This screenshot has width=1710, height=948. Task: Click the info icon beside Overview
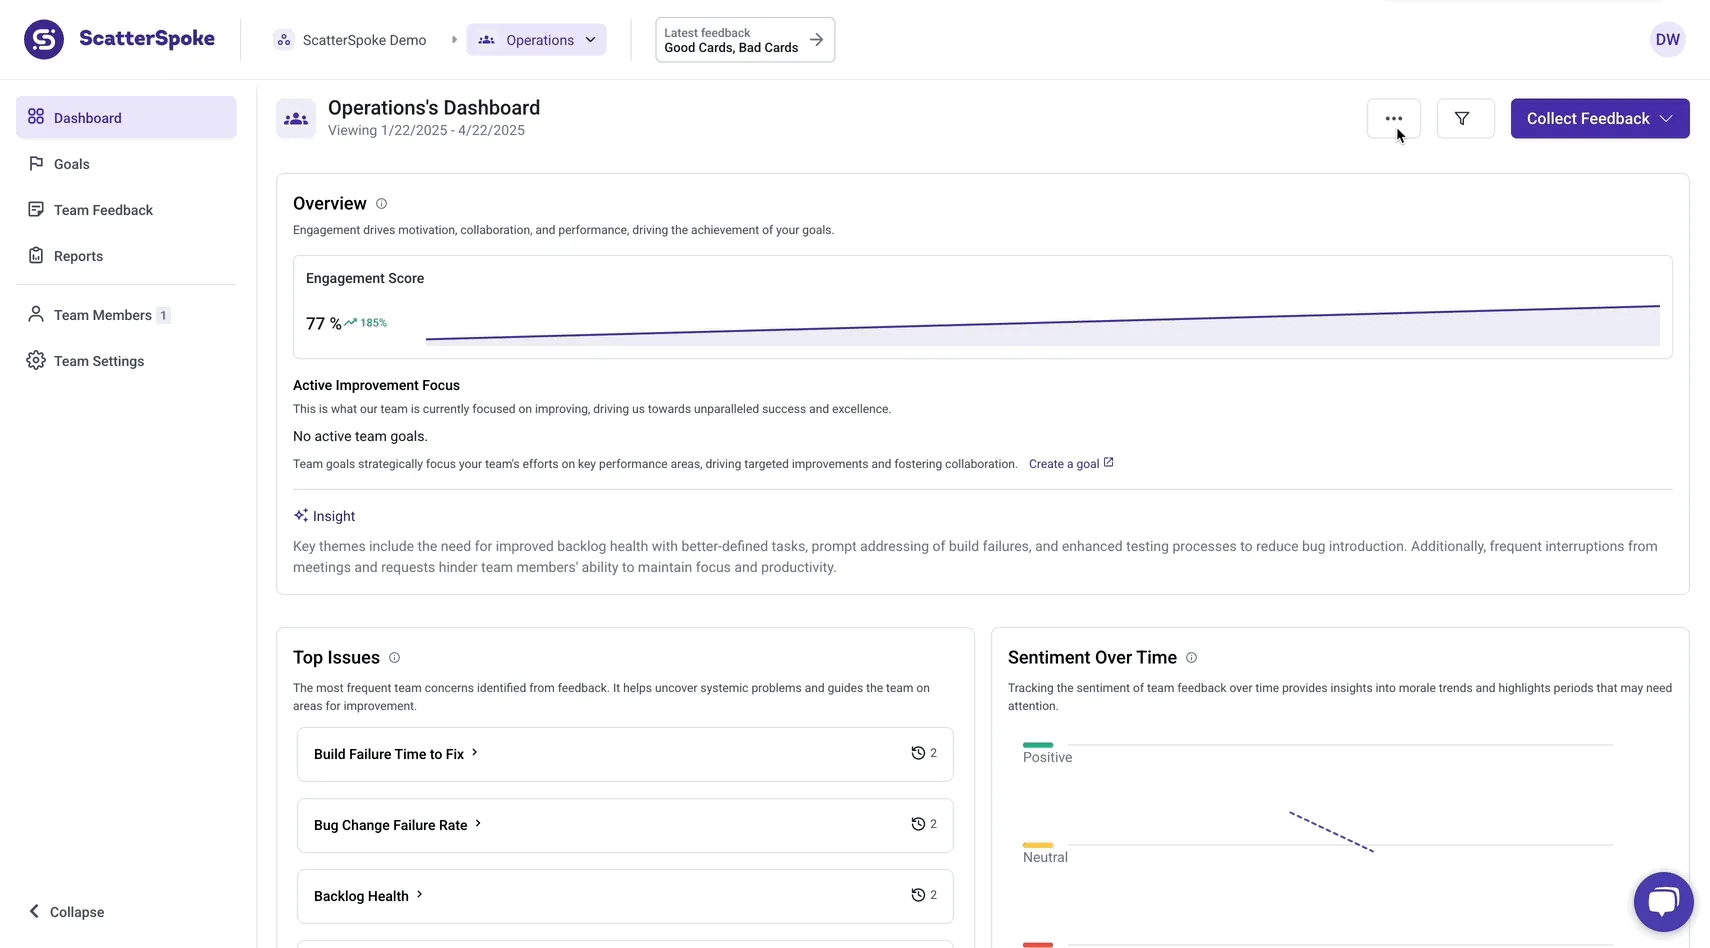tap(380, 203)
